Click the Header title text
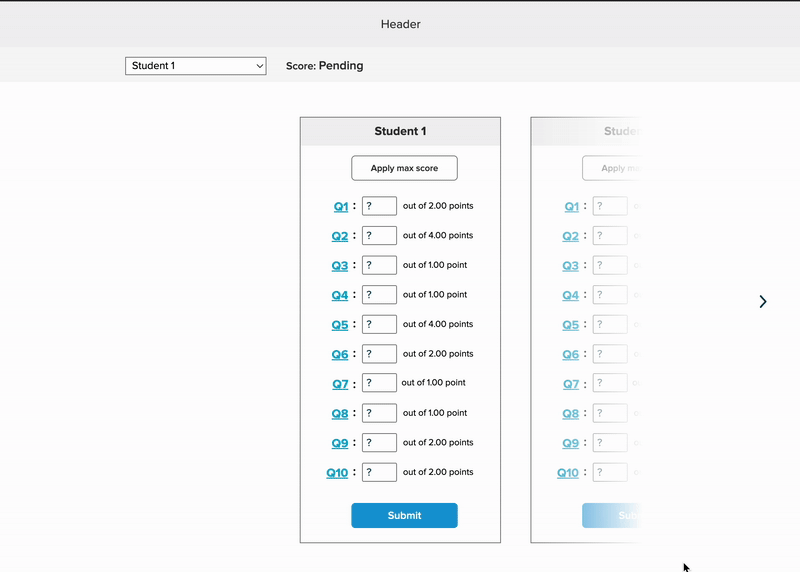The height and width of the screenshot is (572, 800). [401, 24]
